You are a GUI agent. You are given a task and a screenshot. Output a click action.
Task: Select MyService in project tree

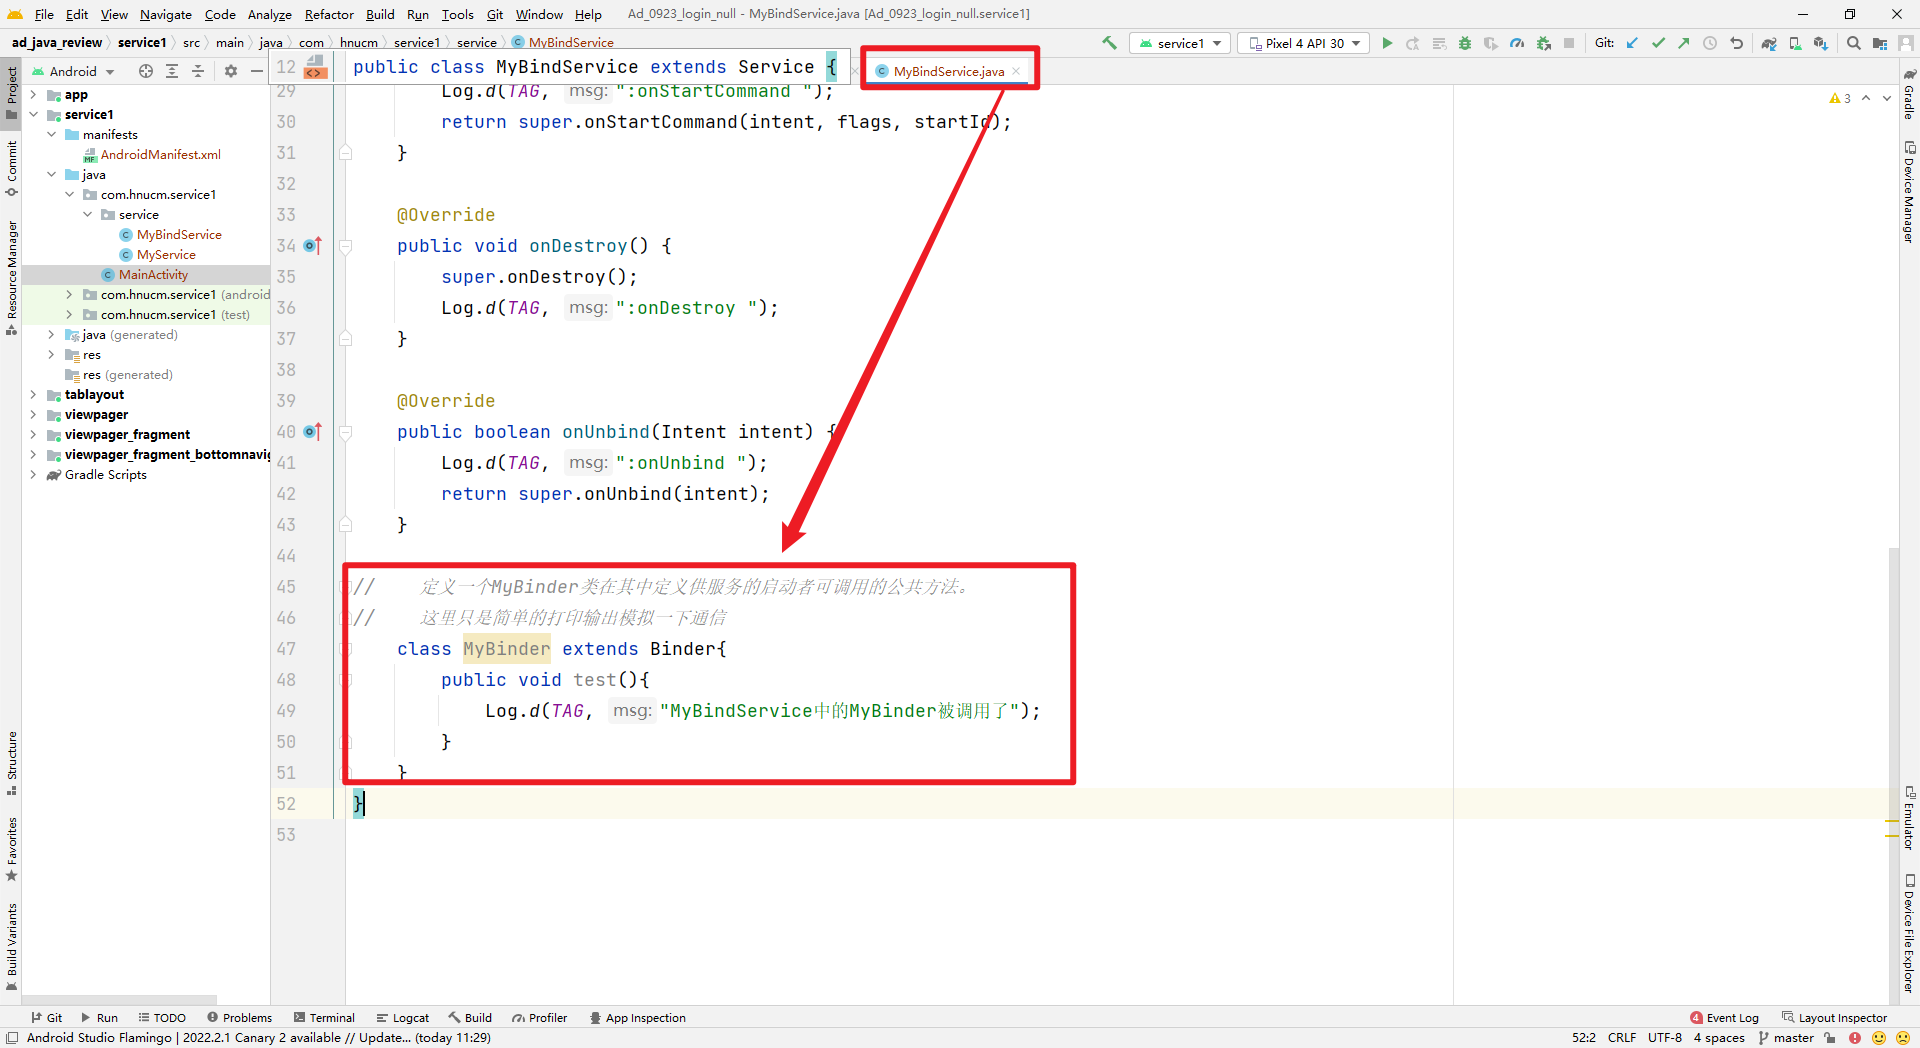tap(166, 255)
